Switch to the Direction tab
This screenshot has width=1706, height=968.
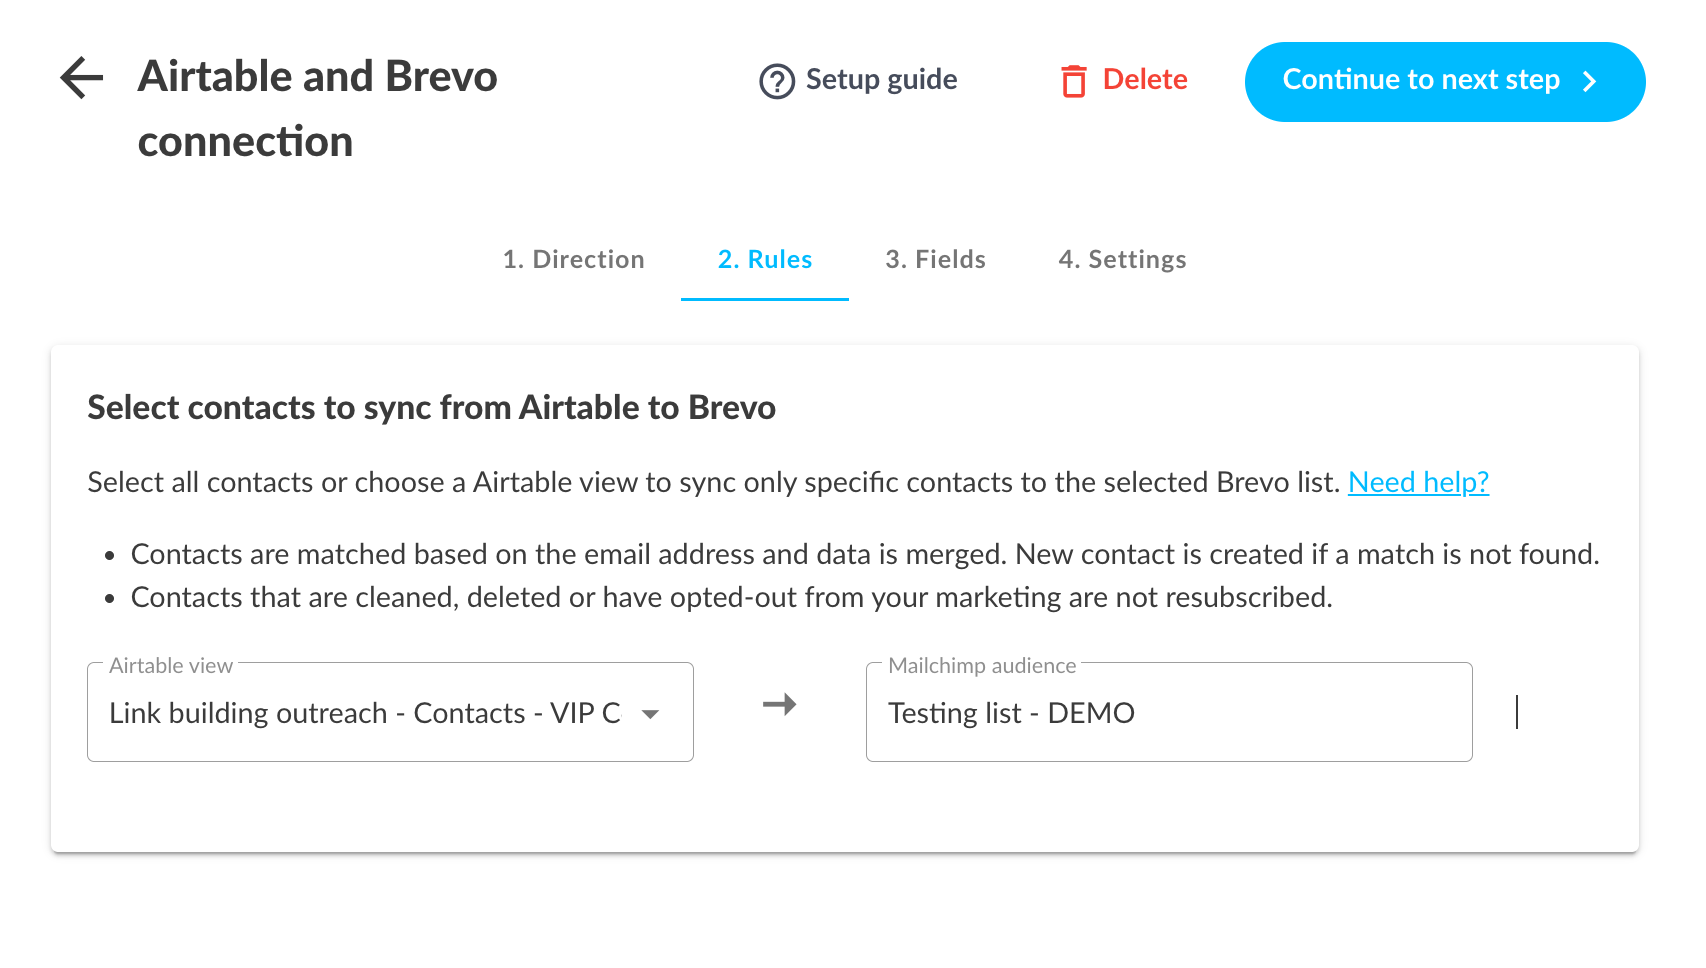click(574, 260)
